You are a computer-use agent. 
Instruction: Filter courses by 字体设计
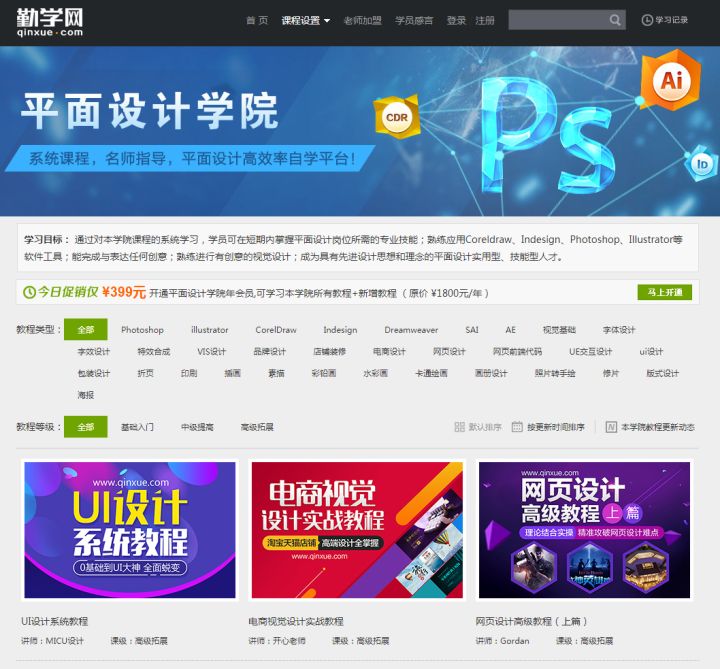[619, 330]
